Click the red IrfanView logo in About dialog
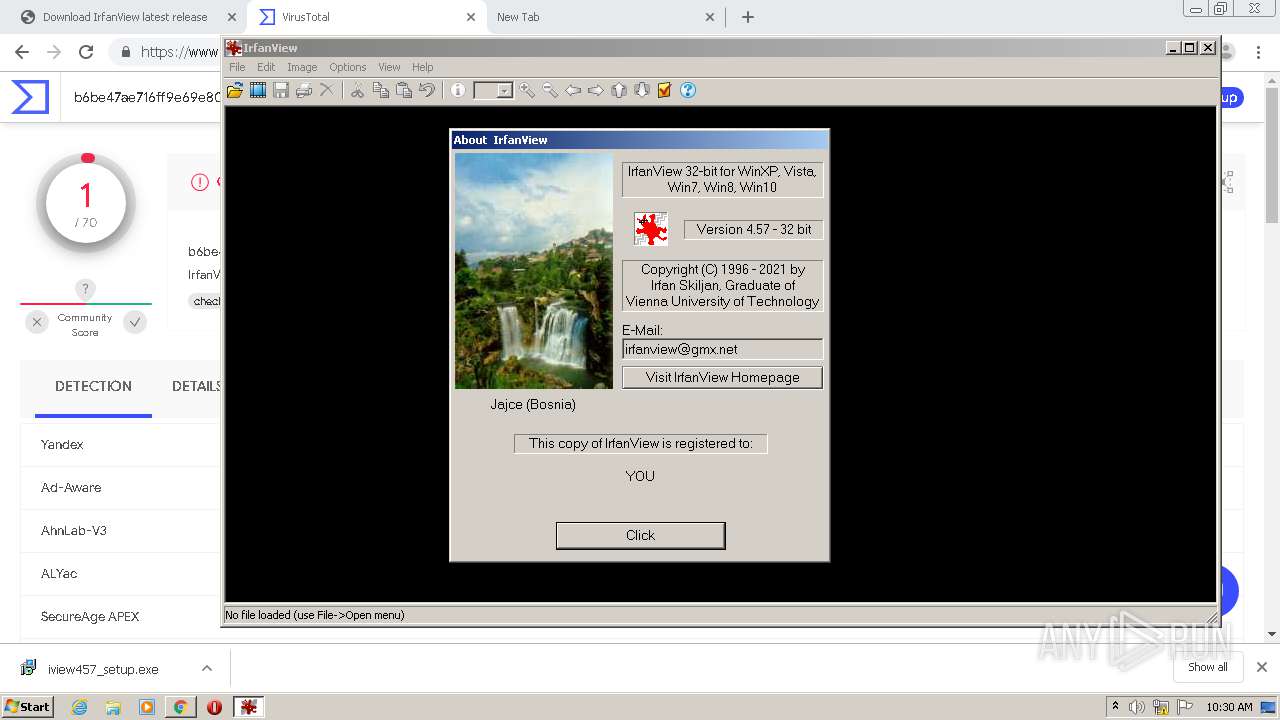1280x720 pixels. click(x=651, y=229)
